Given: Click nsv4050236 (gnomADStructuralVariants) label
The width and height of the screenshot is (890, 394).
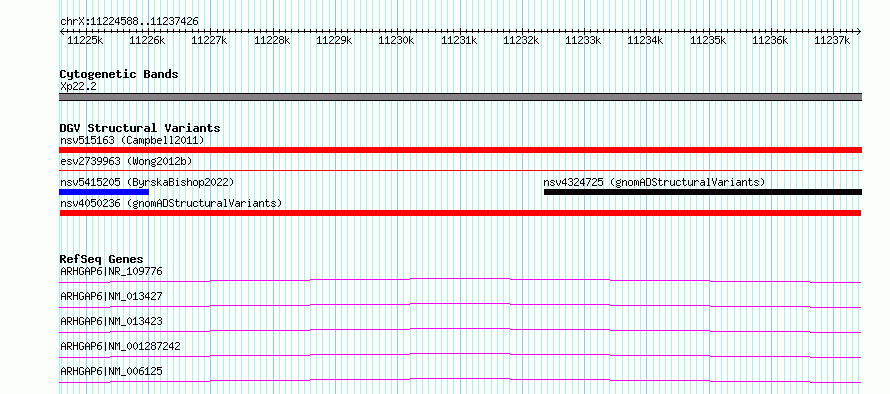Looking at the screenshot, I should 171,203.
